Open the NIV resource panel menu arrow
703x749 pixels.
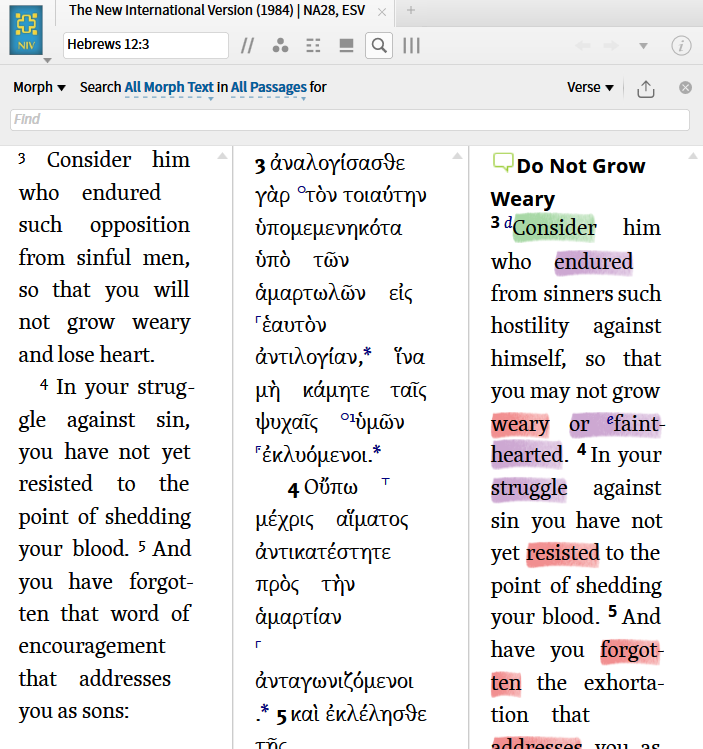[47, 61]
